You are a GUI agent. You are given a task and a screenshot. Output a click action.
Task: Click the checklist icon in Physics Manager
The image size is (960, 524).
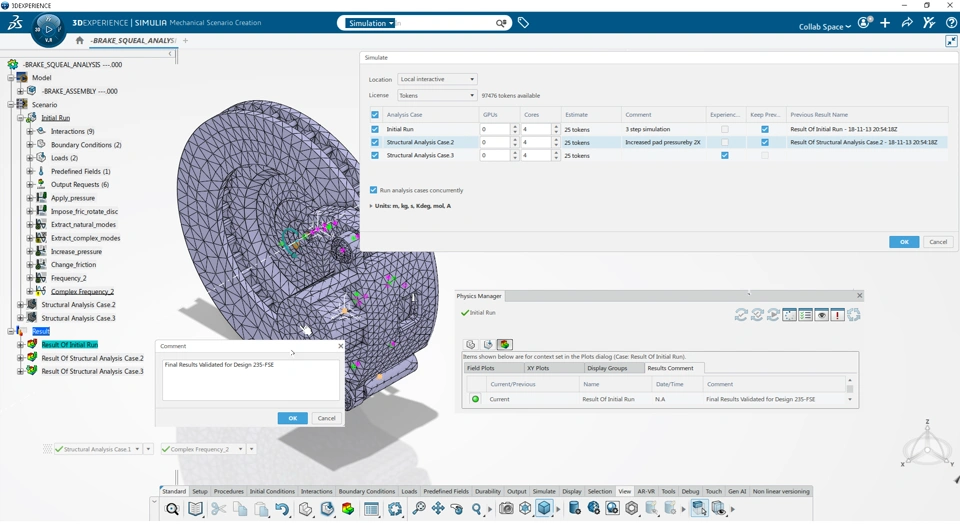point(806,315)
